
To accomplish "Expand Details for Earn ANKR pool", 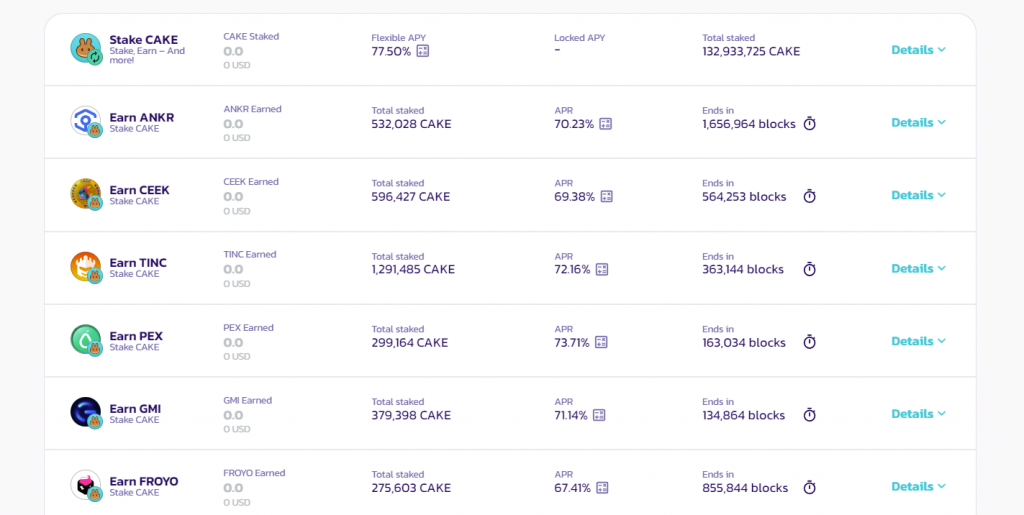I will coord(918,122).
